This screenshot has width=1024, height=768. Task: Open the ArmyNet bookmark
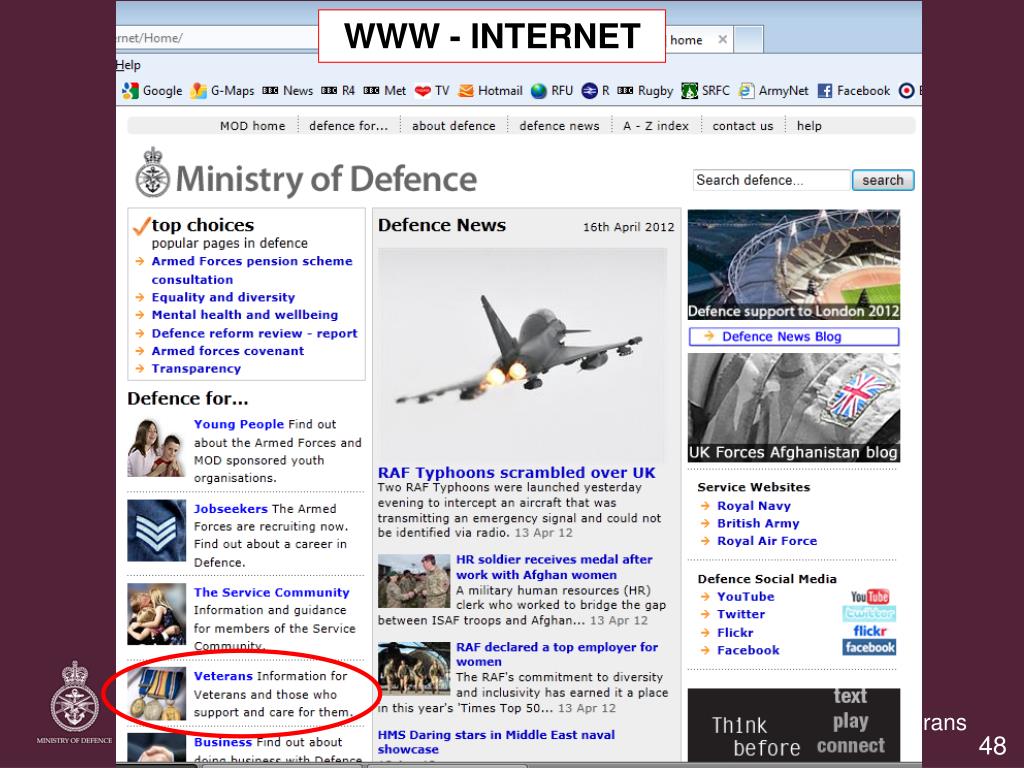(774, 91)
